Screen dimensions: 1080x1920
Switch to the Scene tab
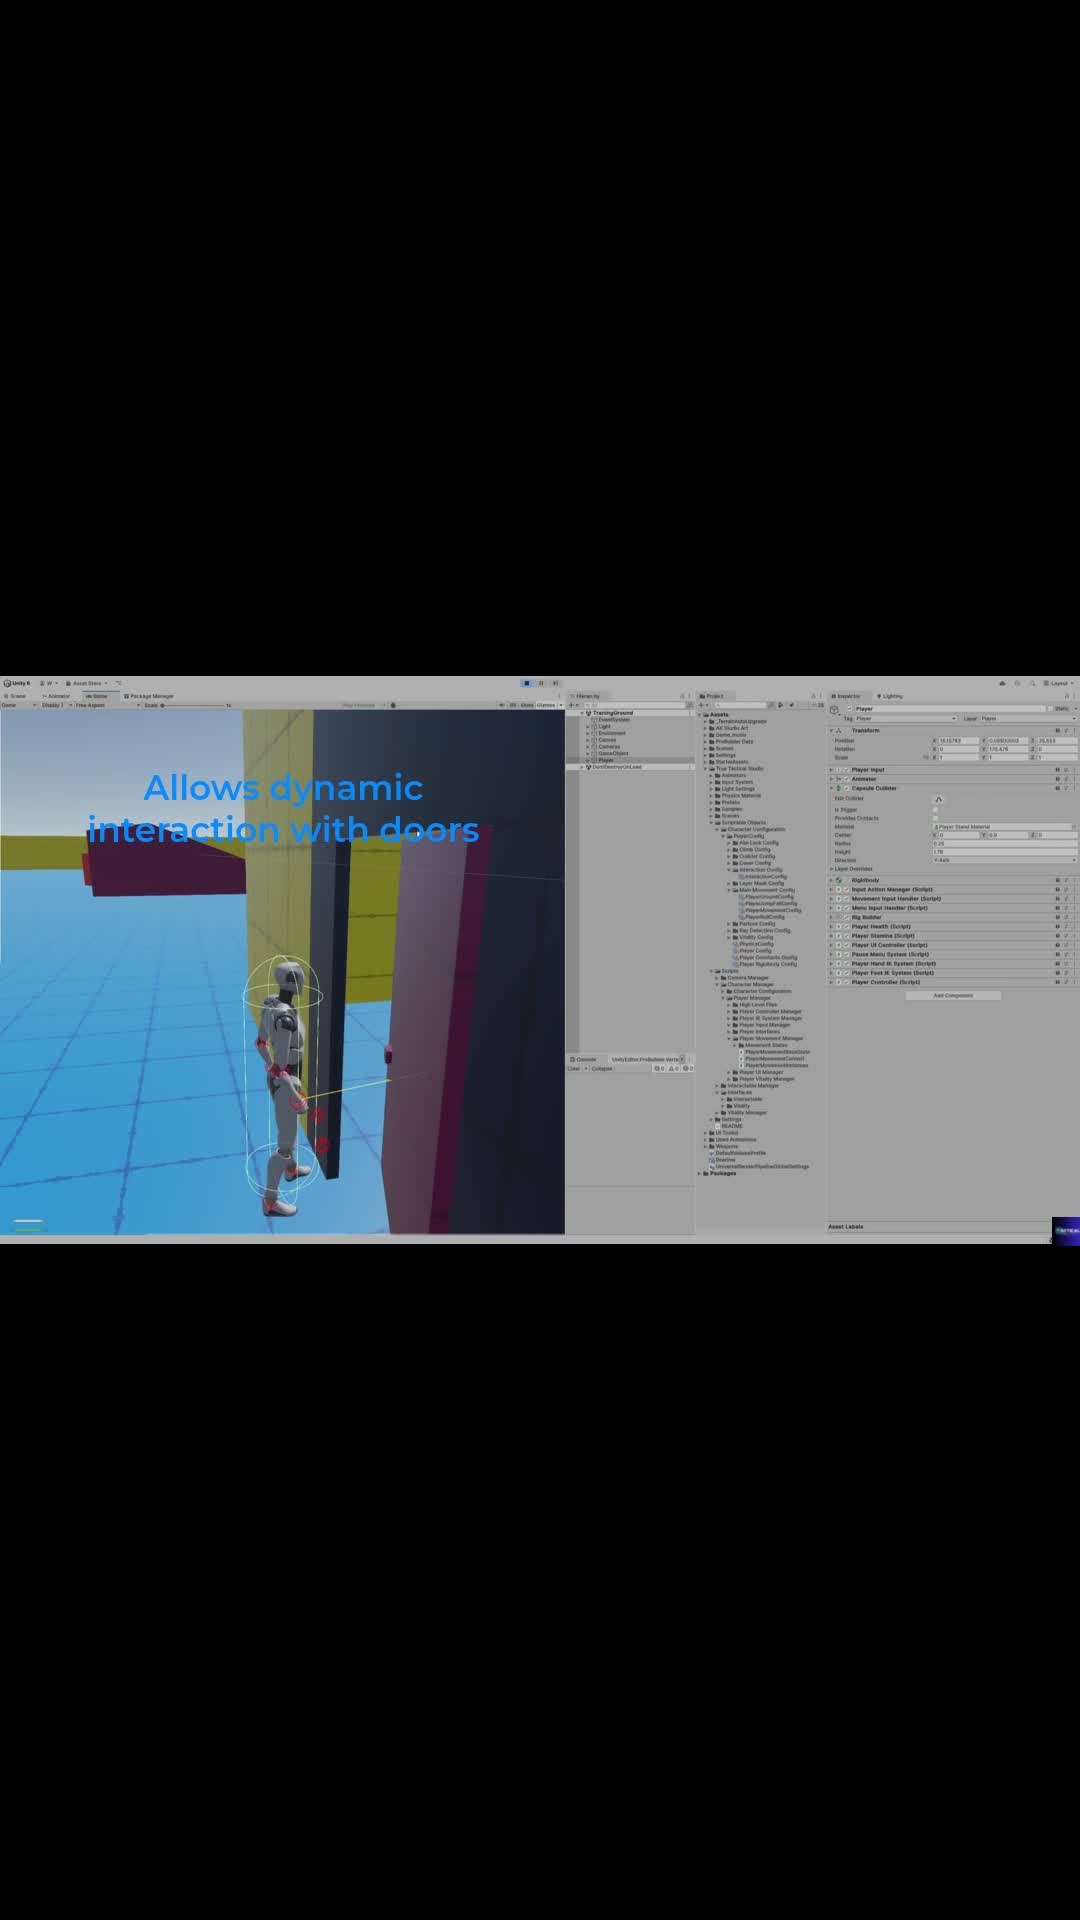pos(15,696)
